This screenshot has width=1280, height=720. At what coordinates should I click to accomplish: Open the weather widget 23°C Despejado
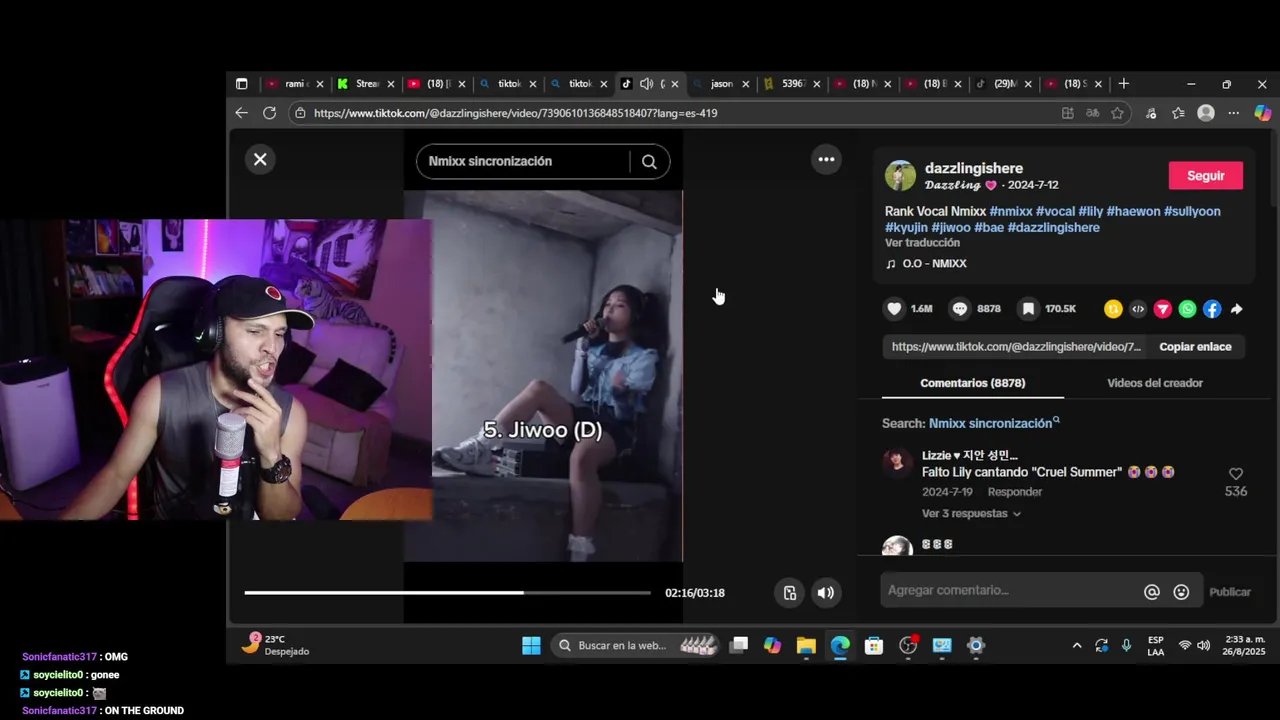(x=277, y=645)
